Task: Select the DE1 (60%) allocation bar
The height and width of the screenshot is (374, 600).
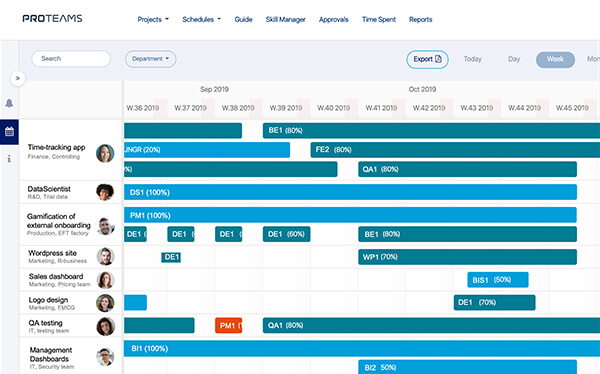Action: click(287, 234)
